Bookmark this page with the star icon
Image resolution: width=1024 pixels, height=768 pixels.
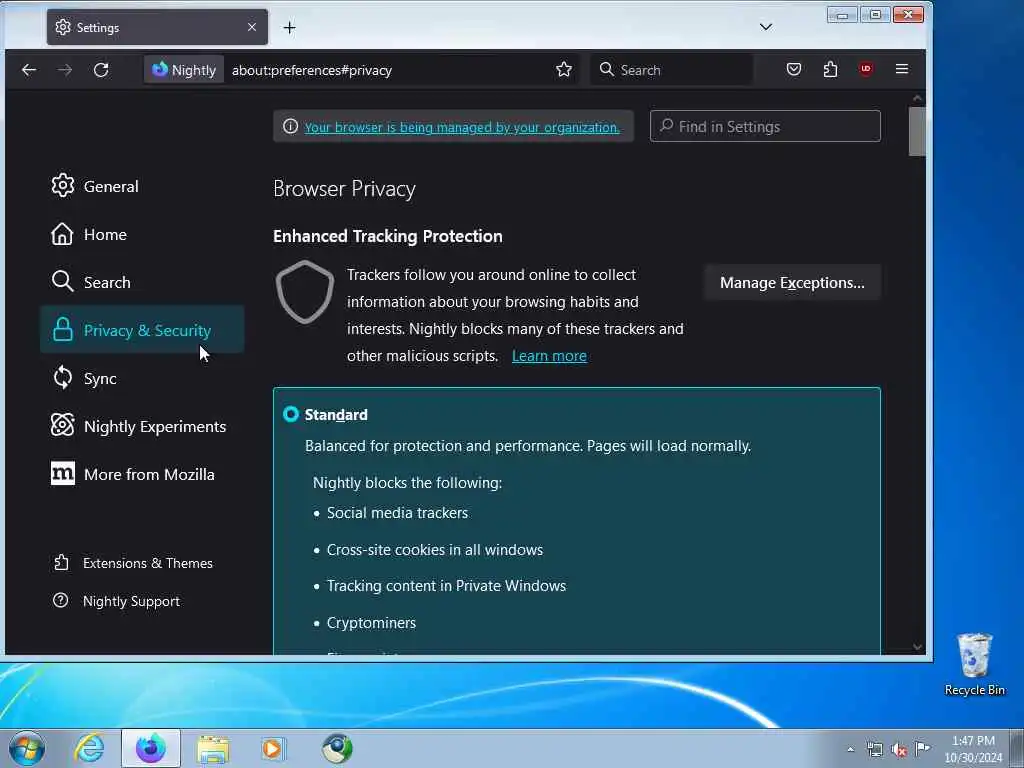coord(564,69)
